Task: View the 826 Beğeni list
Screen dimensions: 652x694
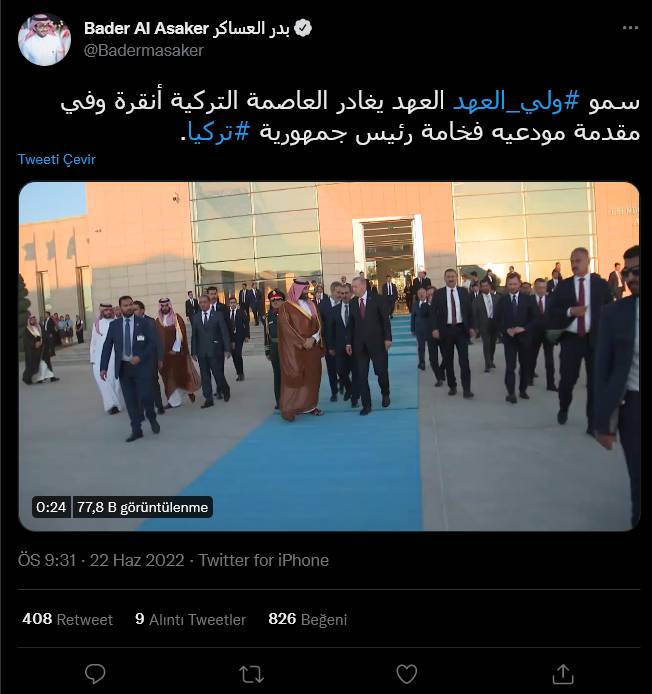Action: click(x=308, y=619)
